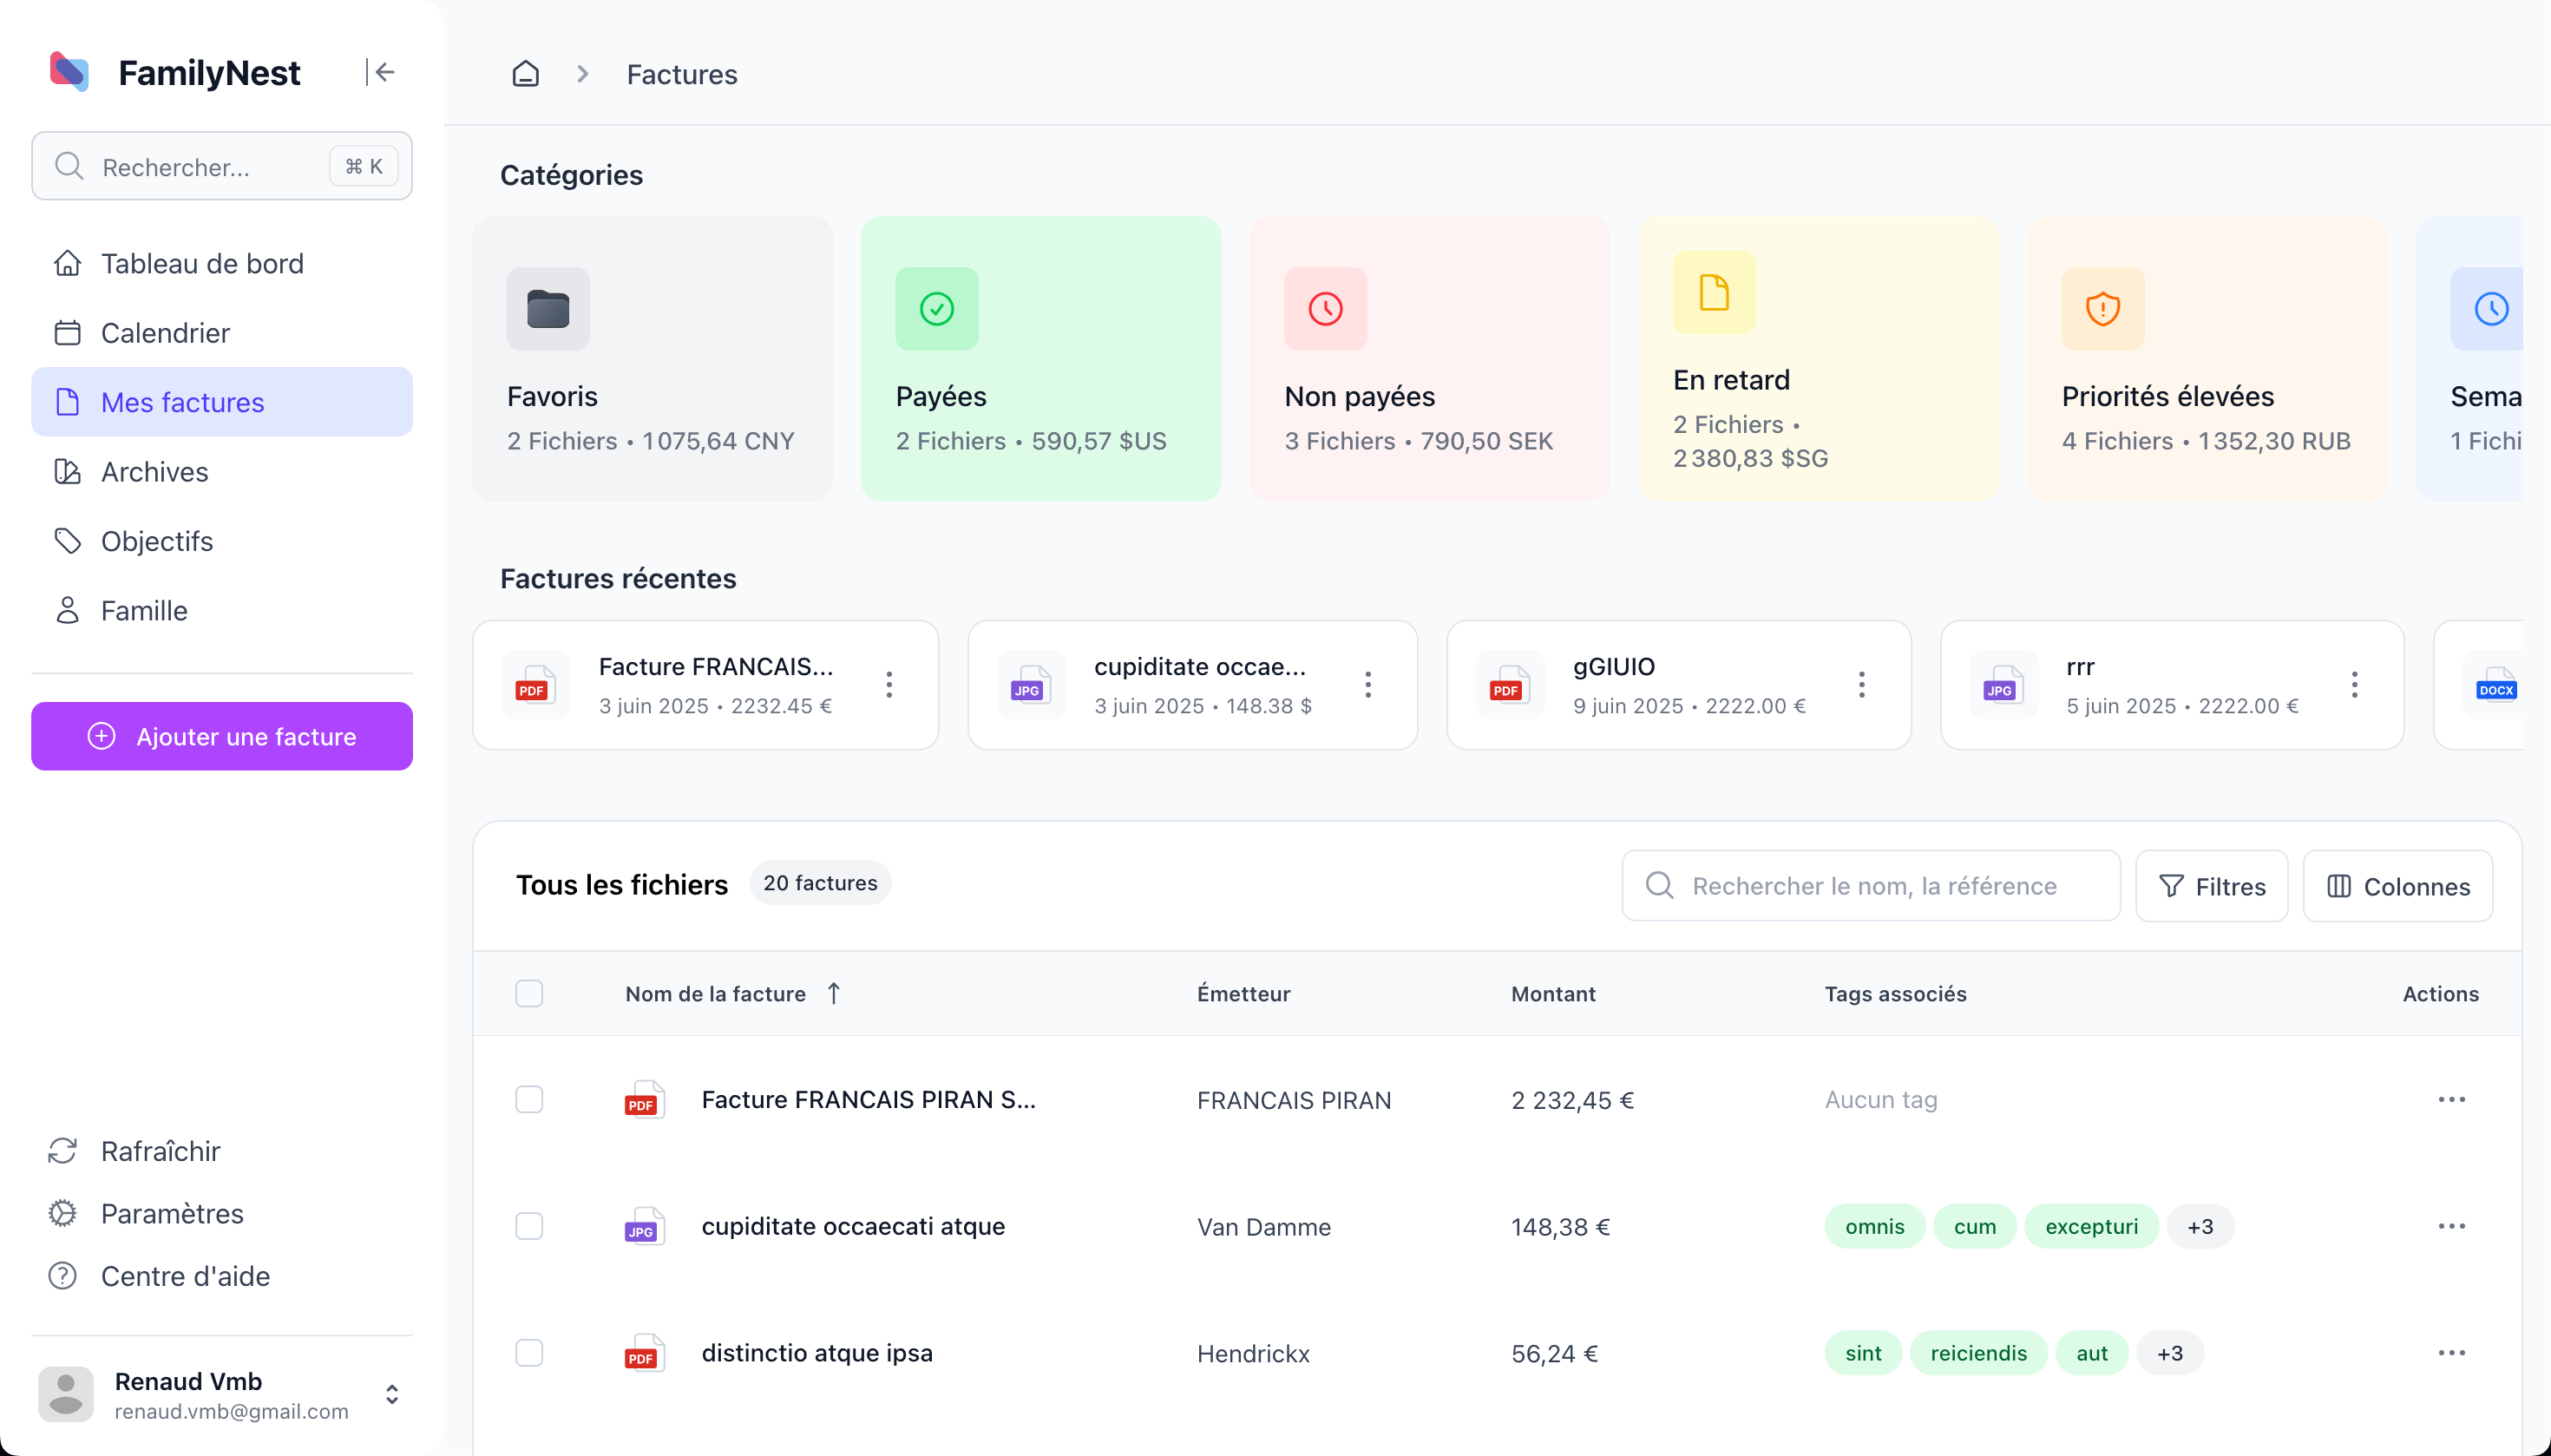Screen dimensions: 2551x1456
Task: Open row actions for distinctio atque ipsa
Action: click(2451, 1353)
